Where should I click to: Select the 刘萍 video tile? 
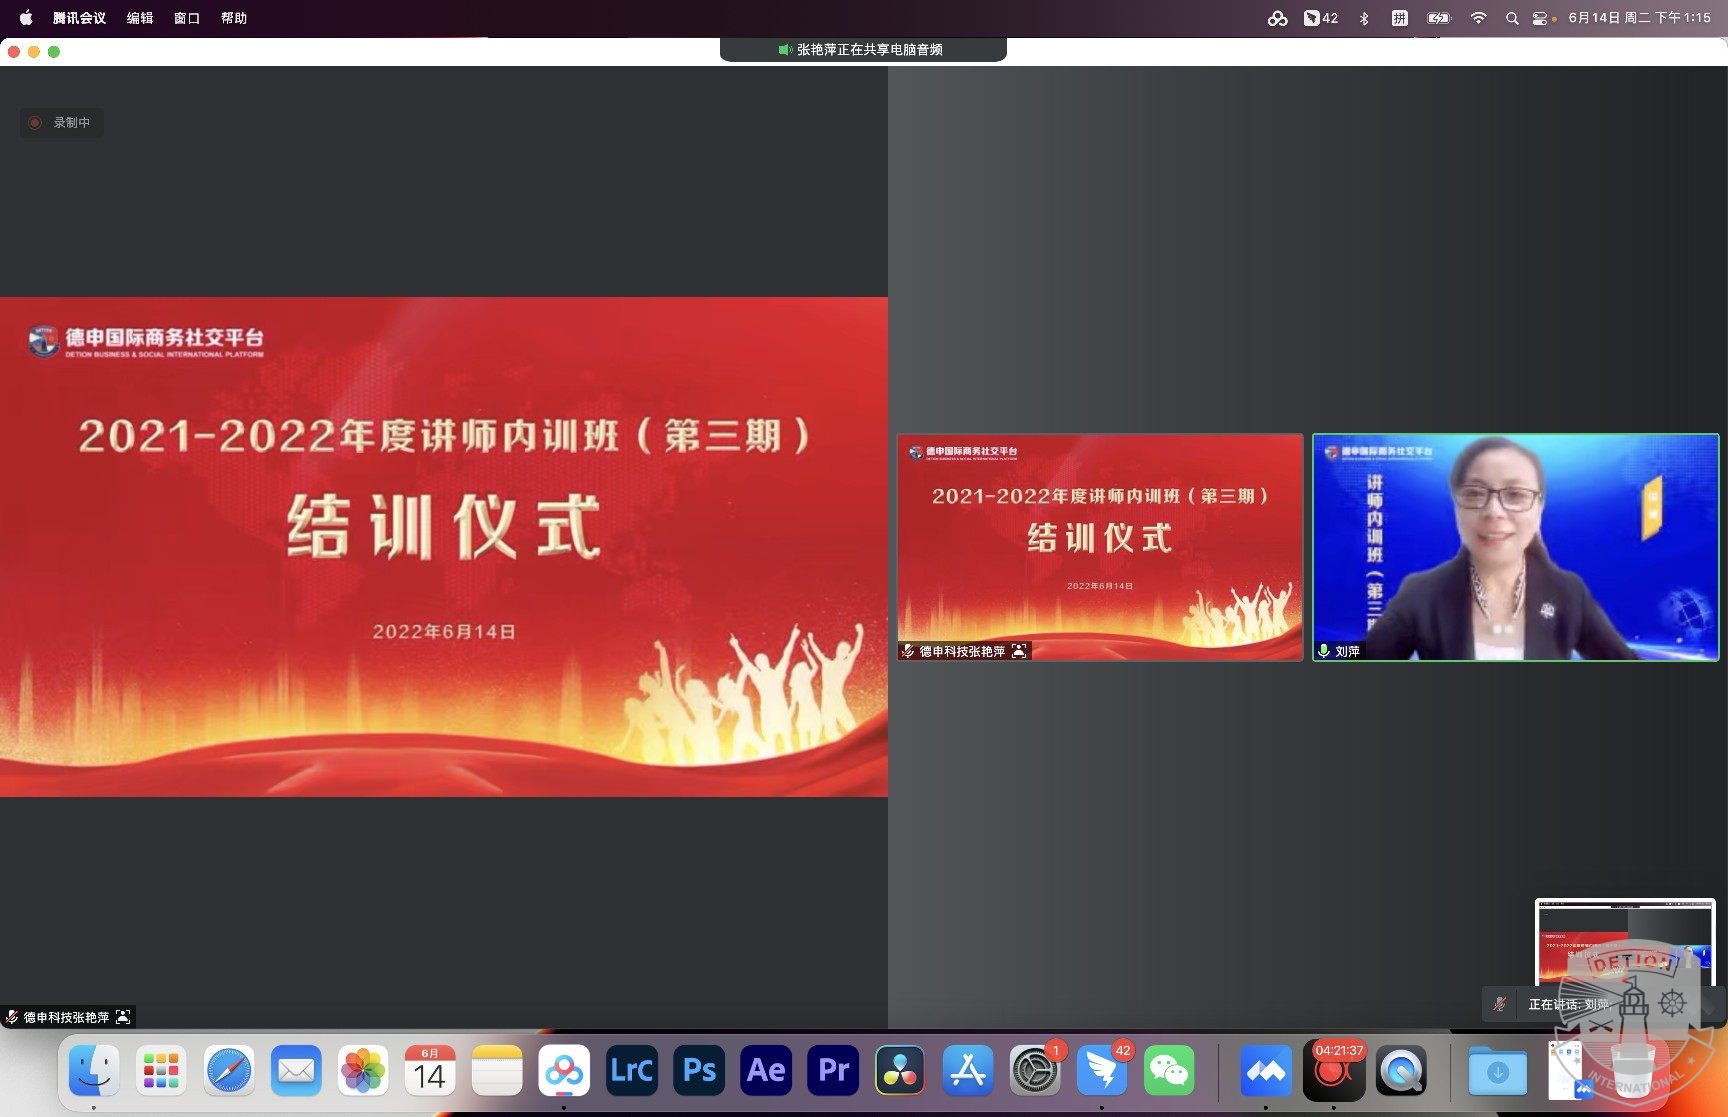[1515, 547]
